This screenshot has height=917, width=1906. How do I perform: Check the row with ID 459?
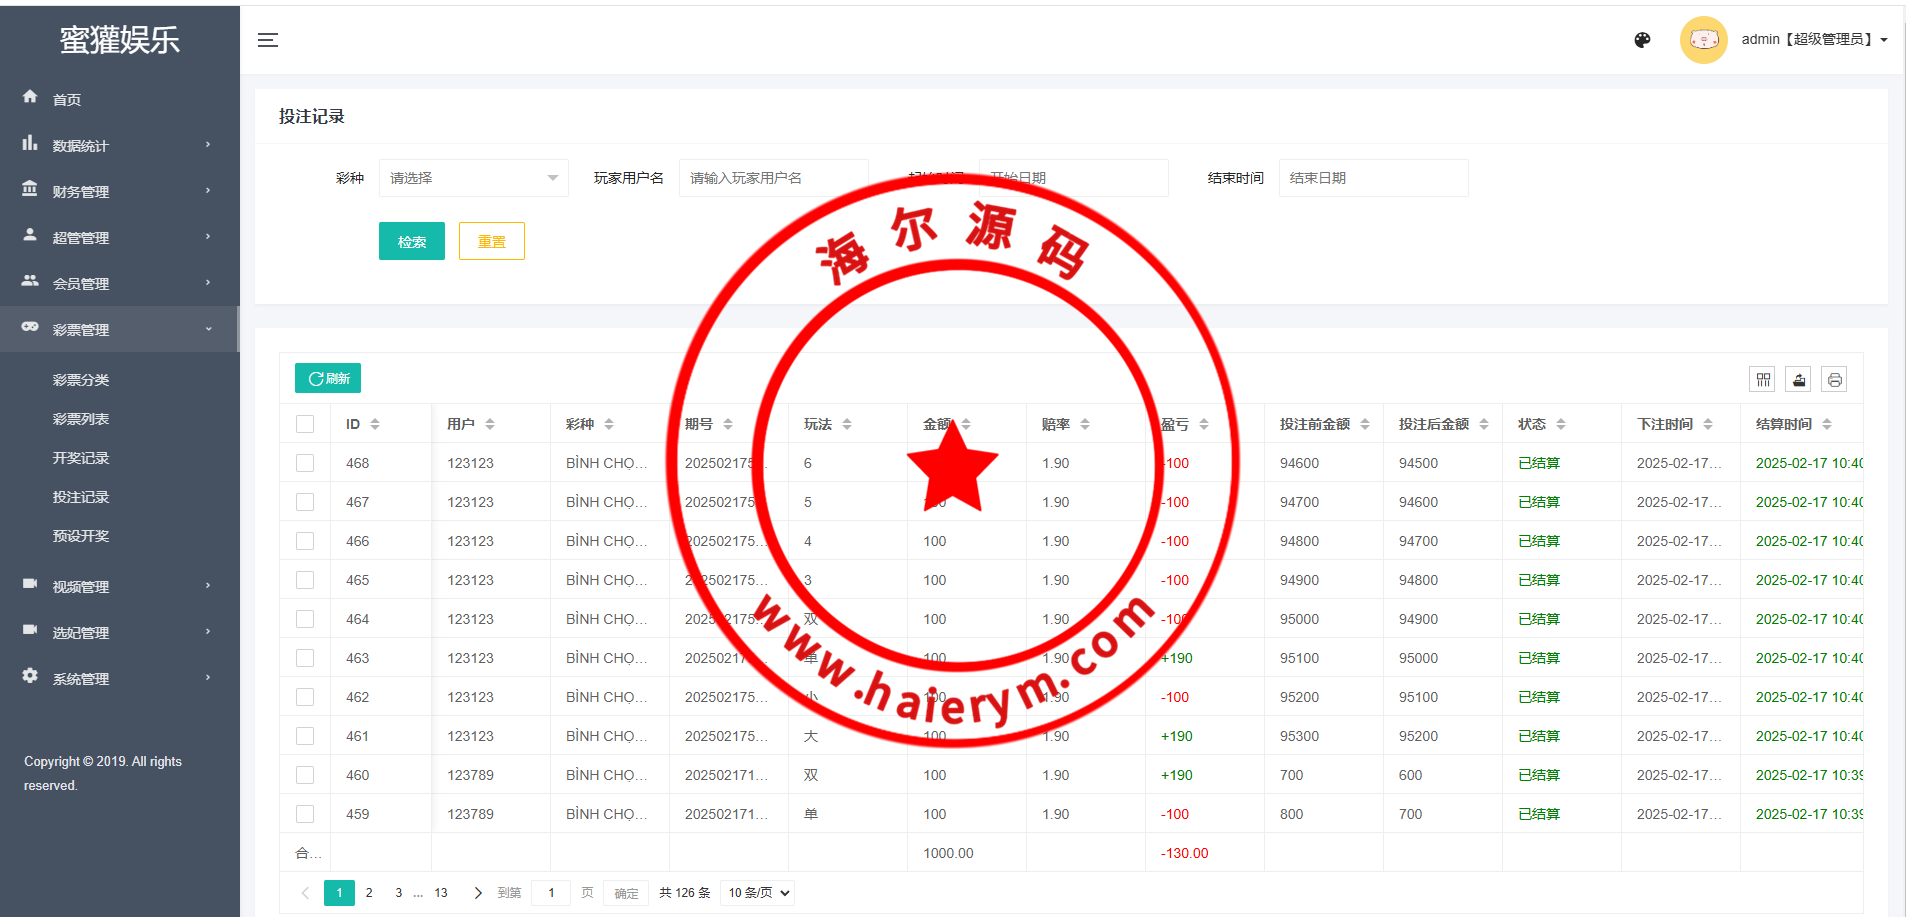[x=305, y=814]
